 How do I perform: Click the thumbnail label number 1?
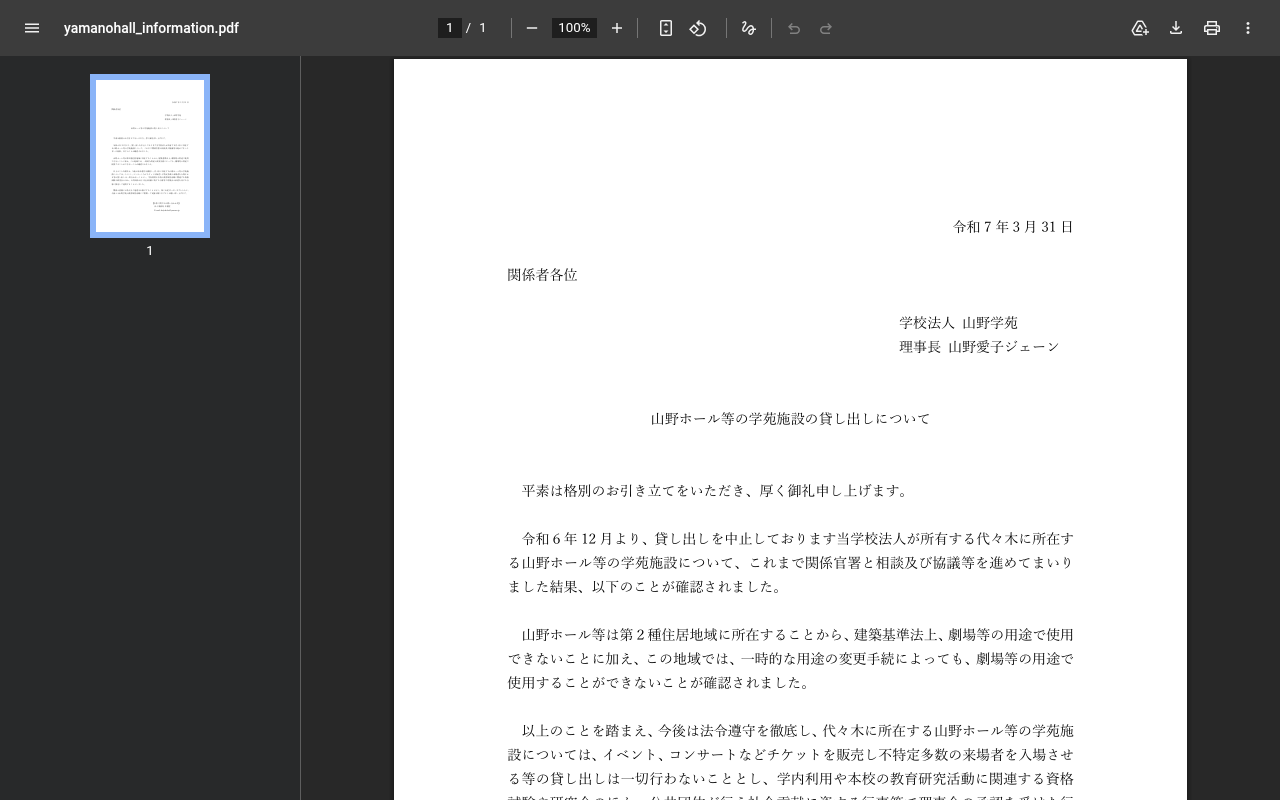click(x=150, y=251)
